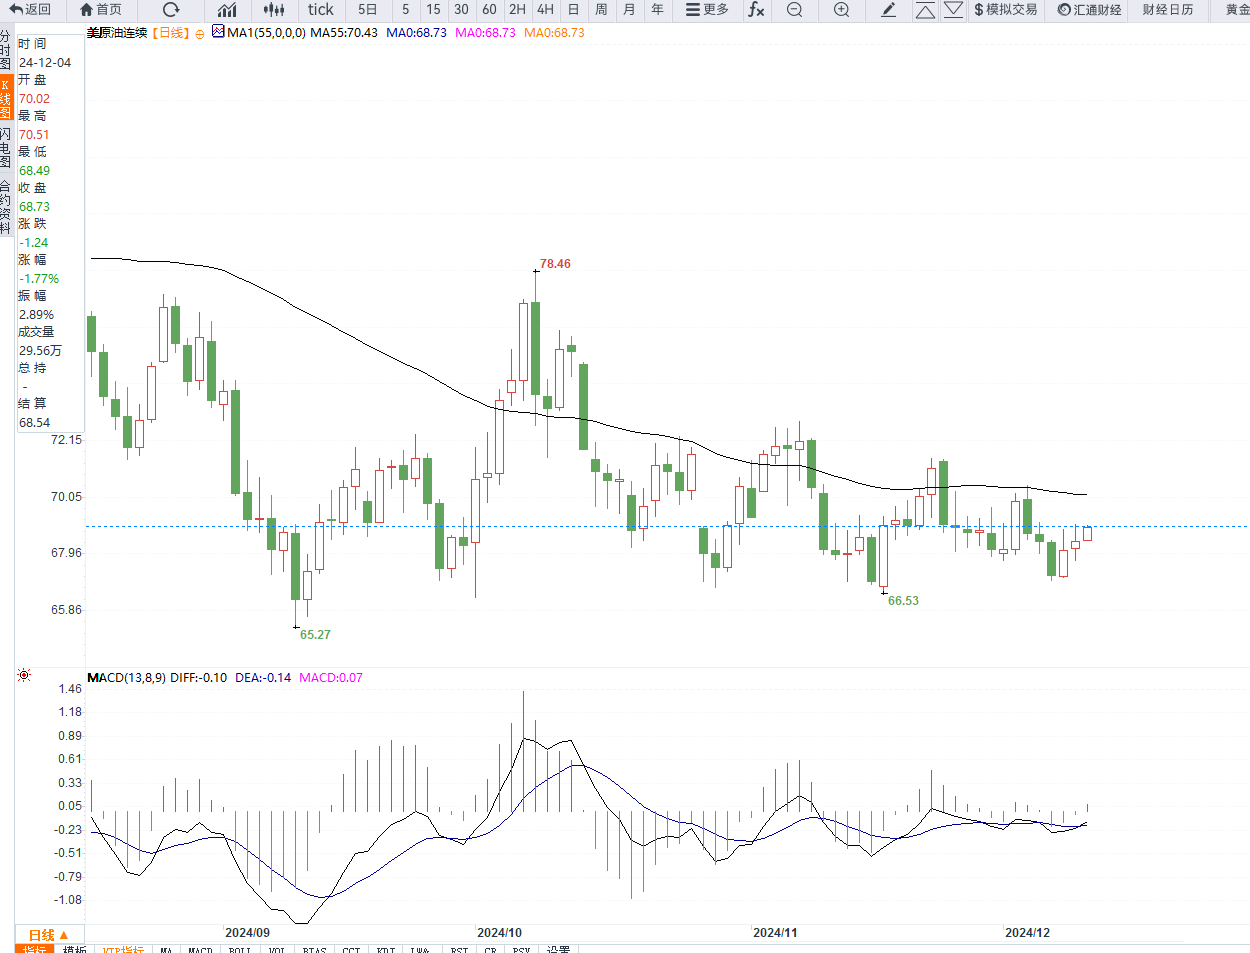The width and height of the screenshot is (1250, 953).
Task: Select the line chart style icon
Action: [x=227, y=10]
